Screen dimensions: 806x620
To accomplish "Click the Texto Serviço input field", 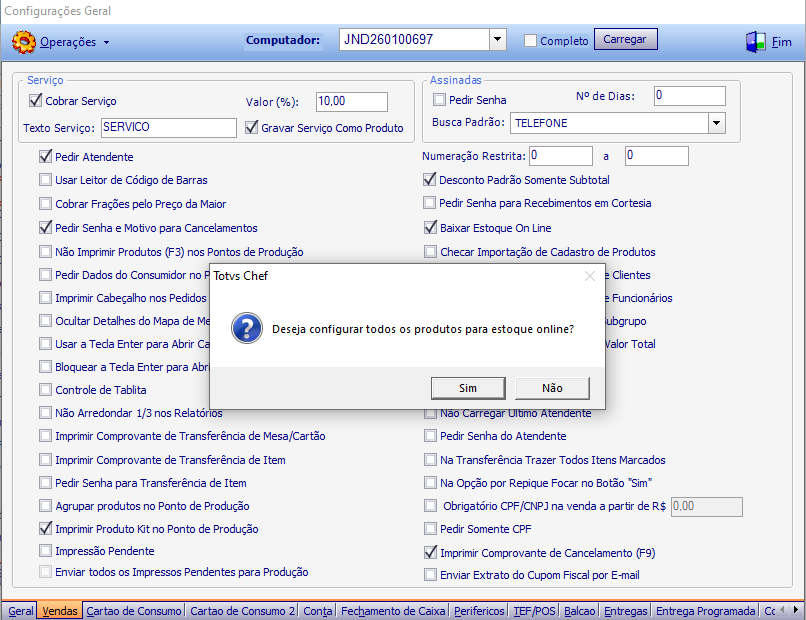I will tap(169, 127).
